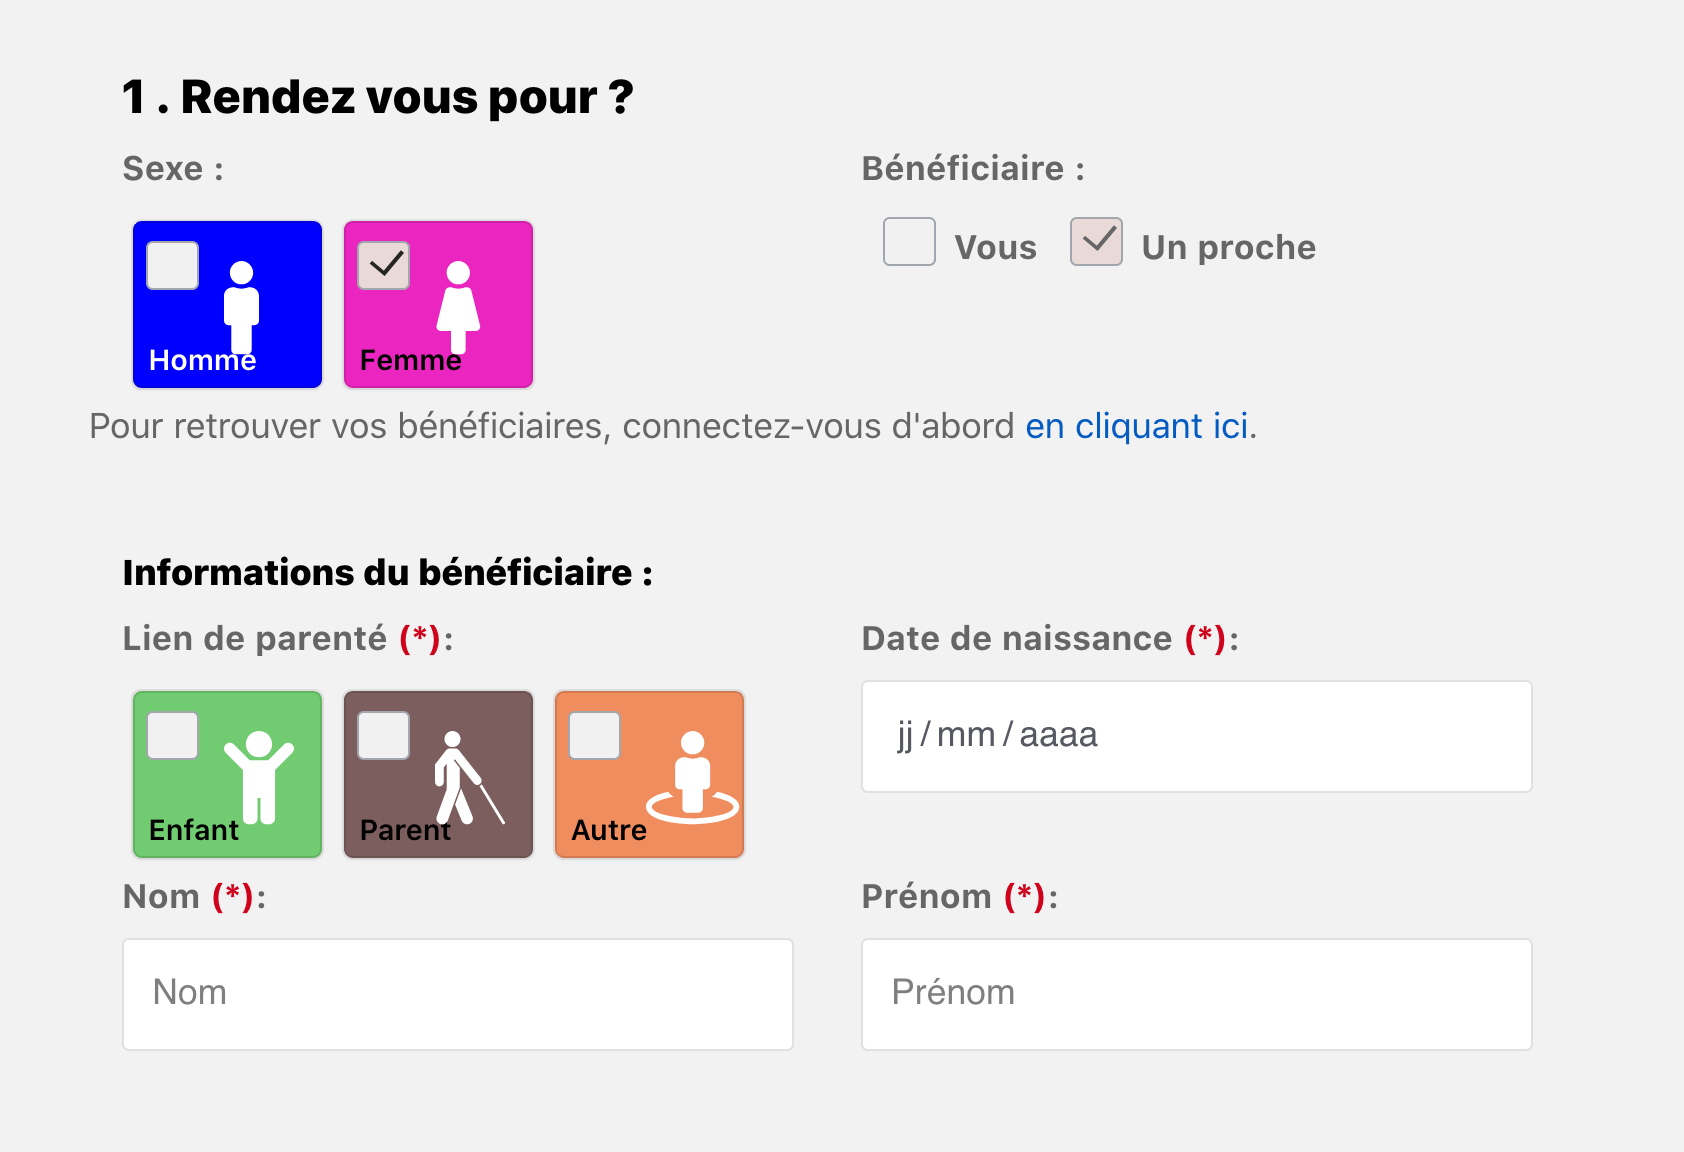The image size is (1684, 1152).
Task: Open the 'en cliquant ici' login link
Action: [x=1138, y=427]
